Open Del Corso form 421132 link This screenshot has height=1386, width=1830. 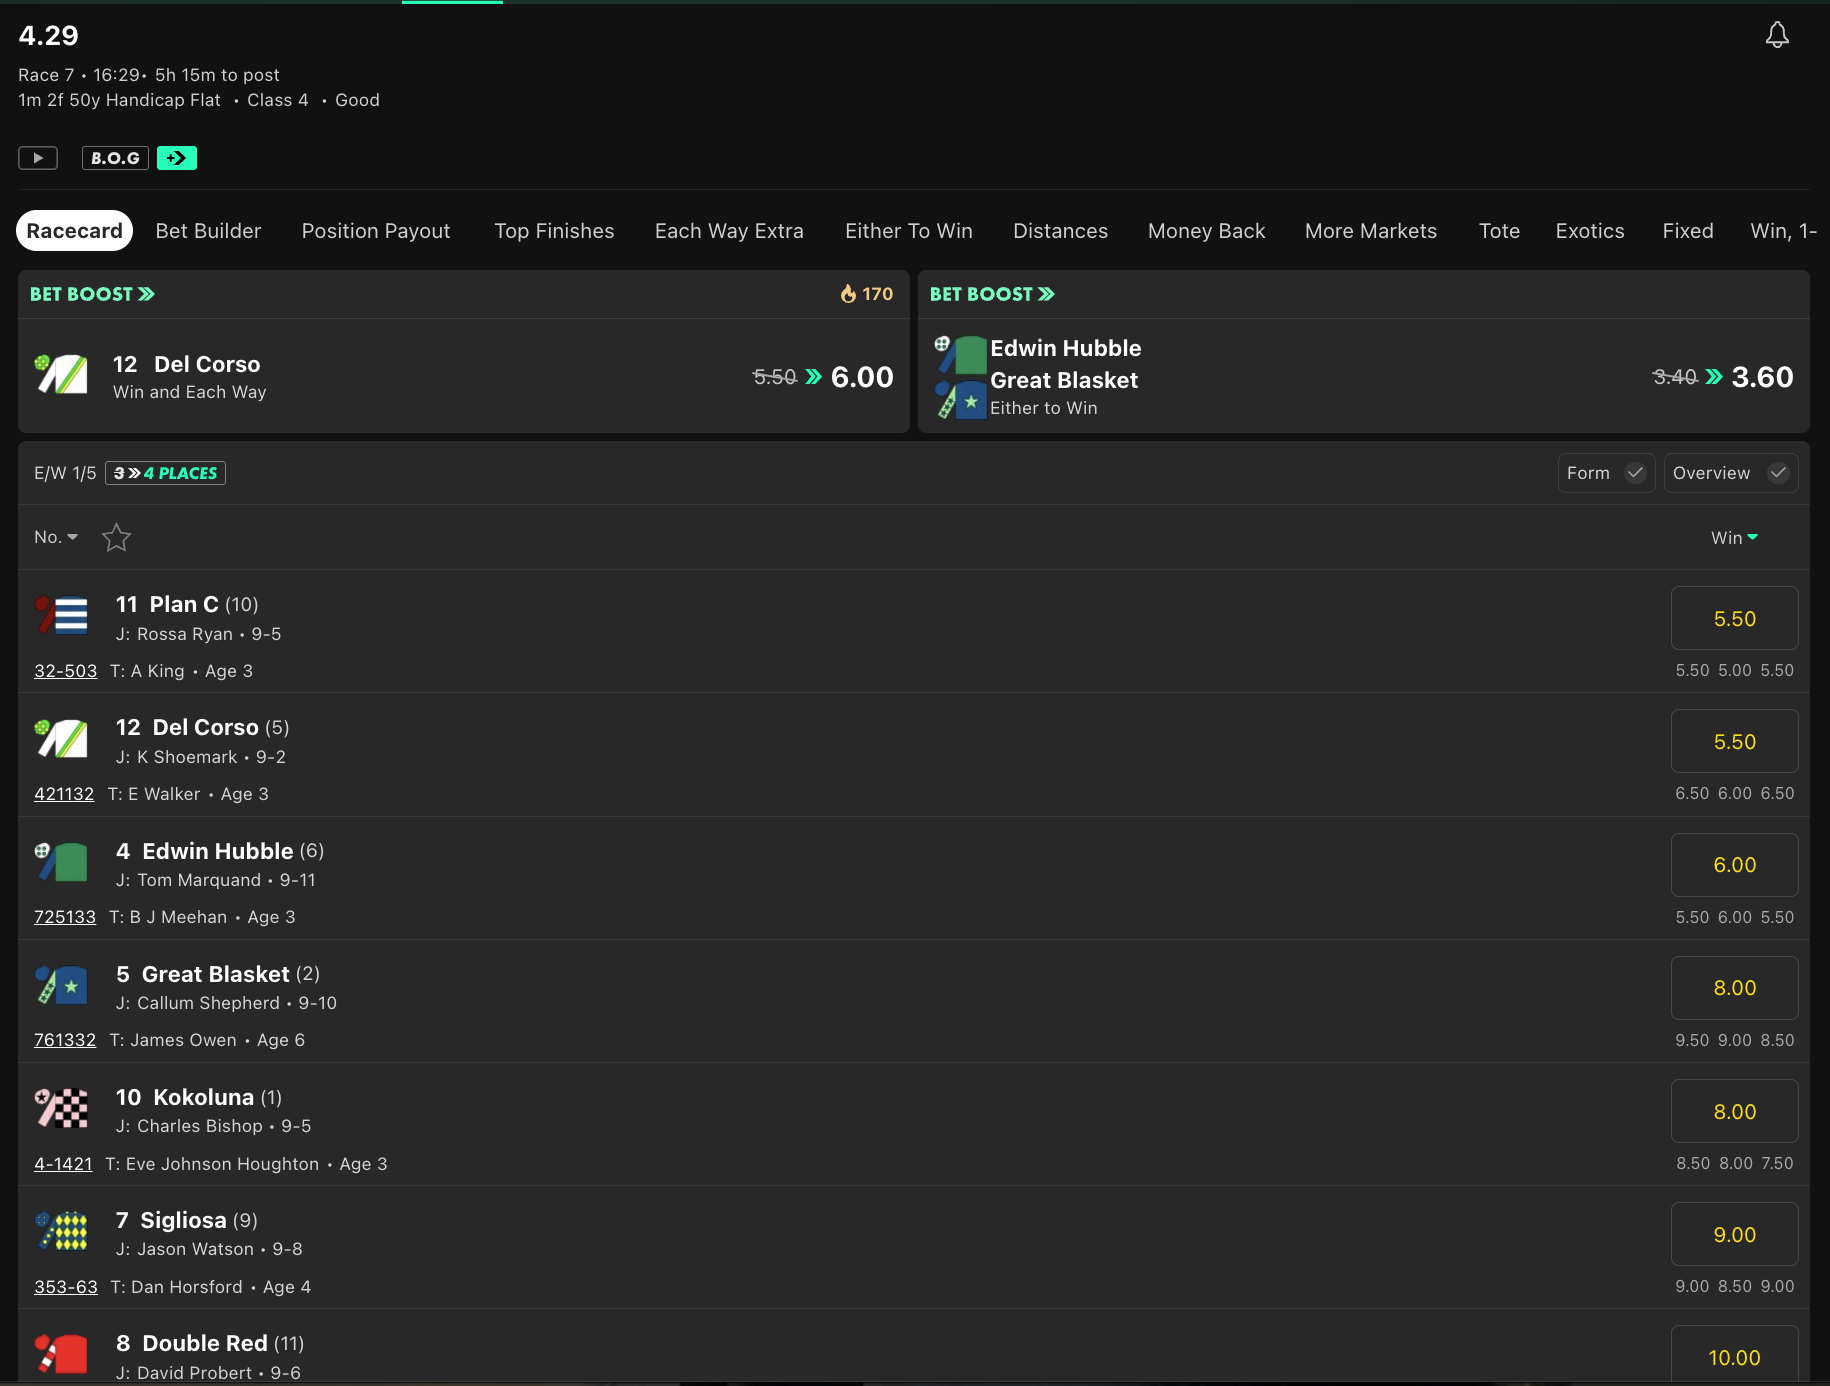(64, 794)
